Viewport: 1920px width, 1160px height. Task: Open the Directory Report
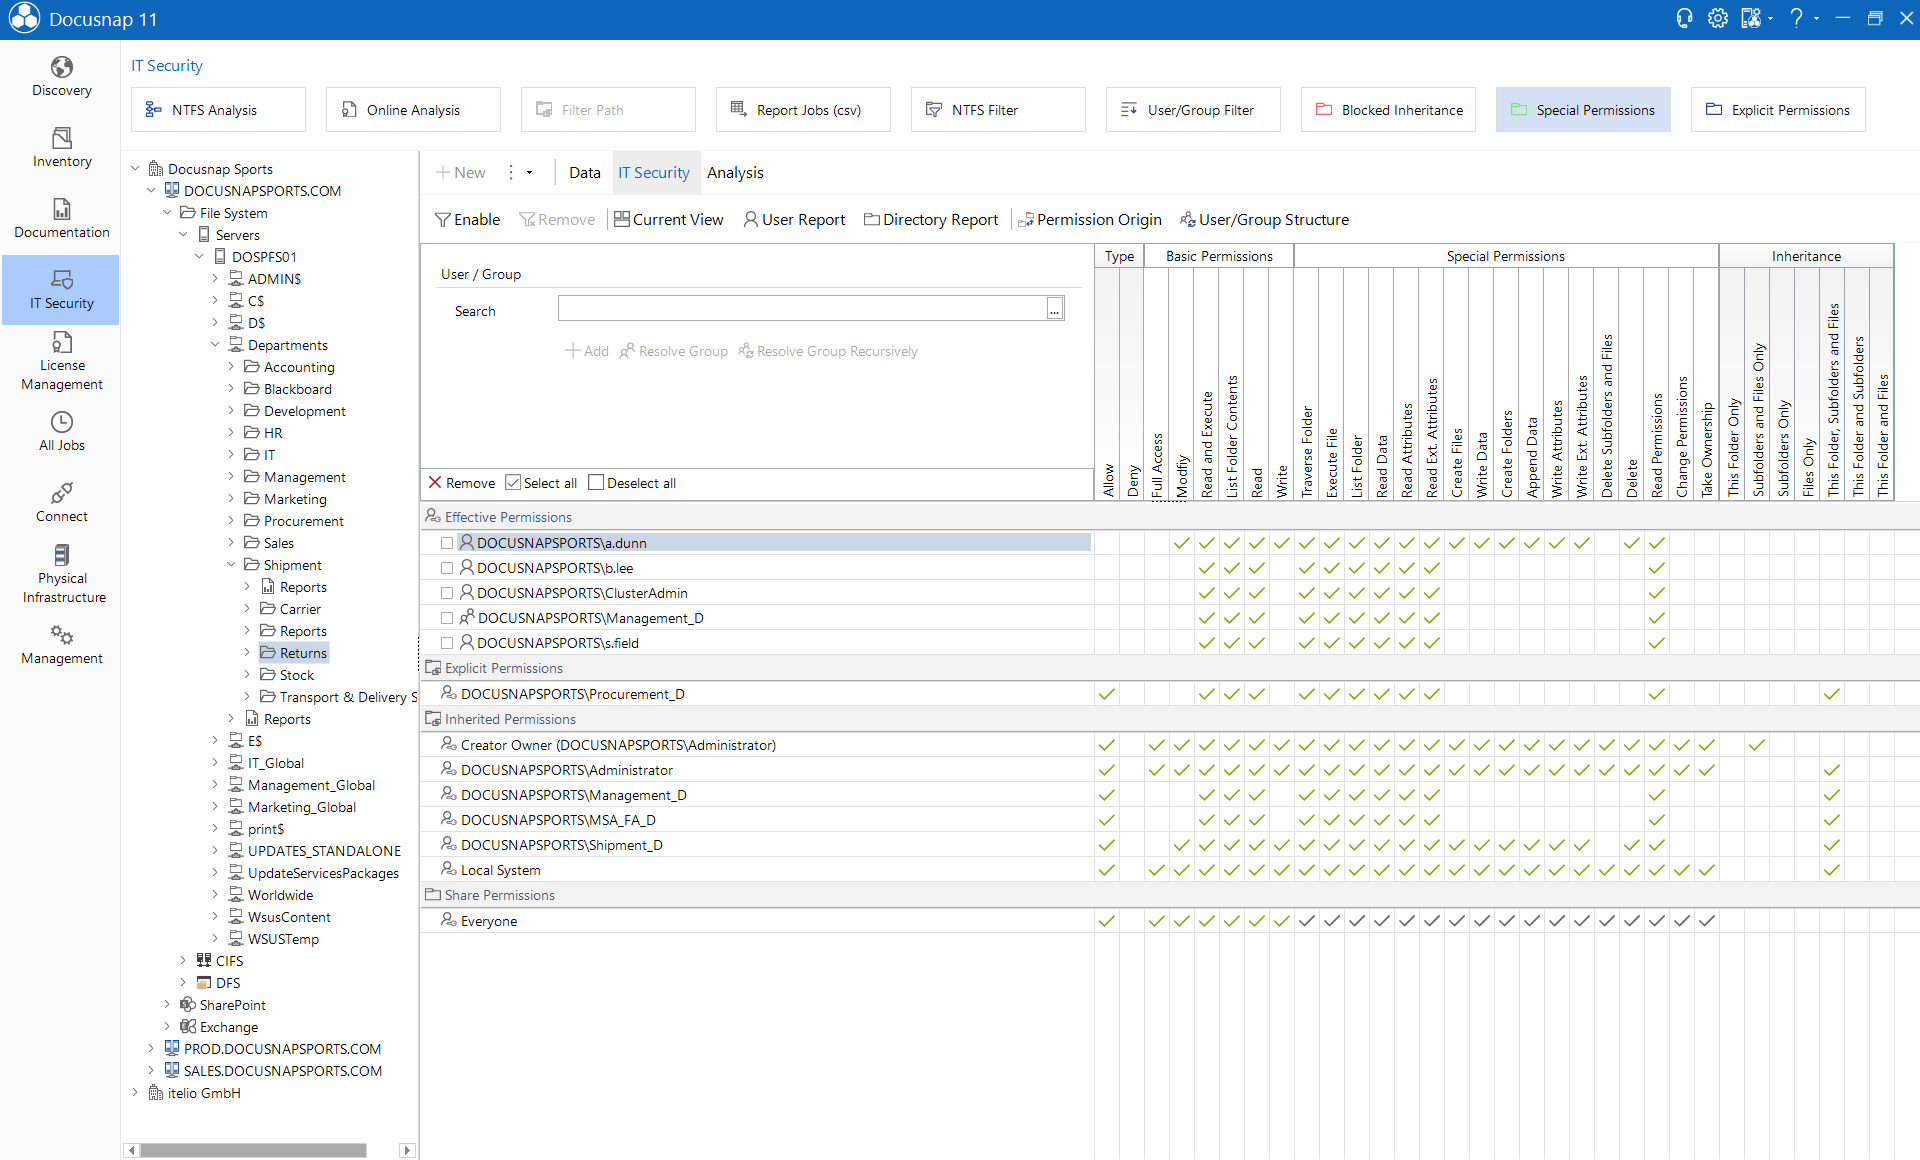931,220
